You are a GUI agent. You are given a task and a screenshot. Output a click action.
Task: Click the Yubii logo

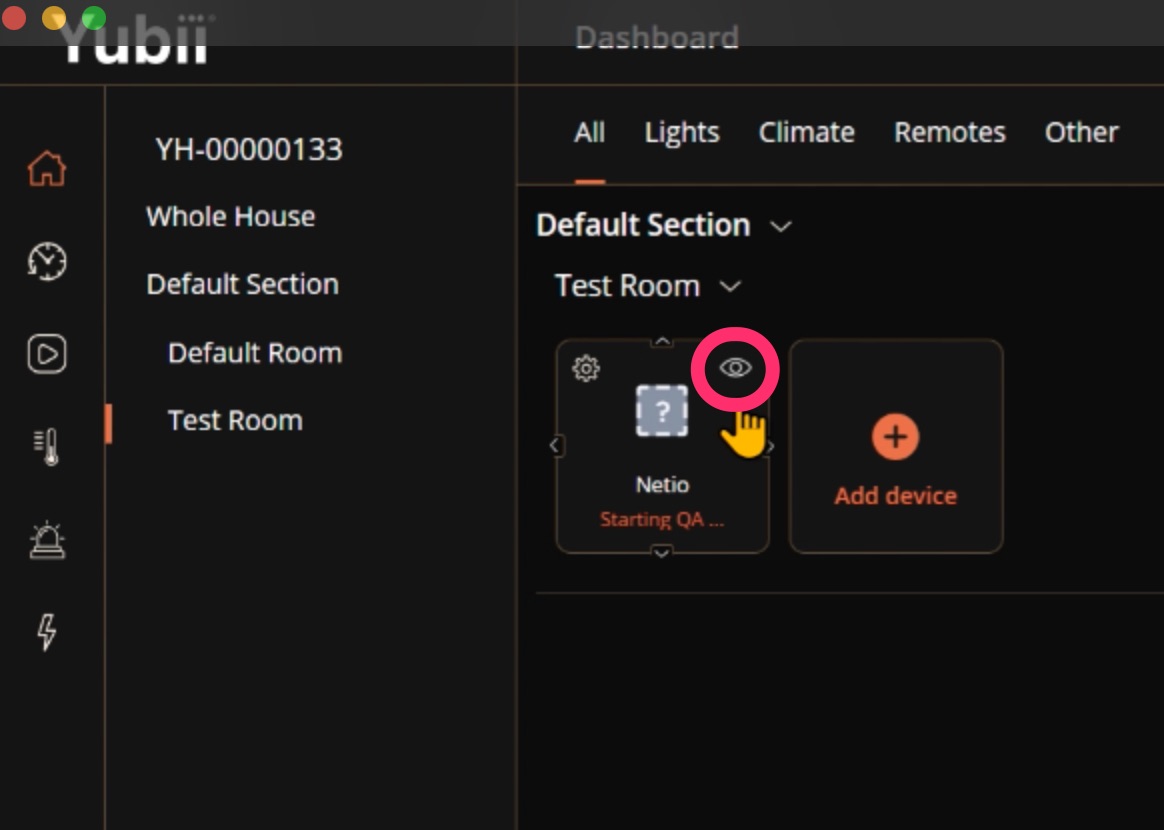click(x=134, y=41)
